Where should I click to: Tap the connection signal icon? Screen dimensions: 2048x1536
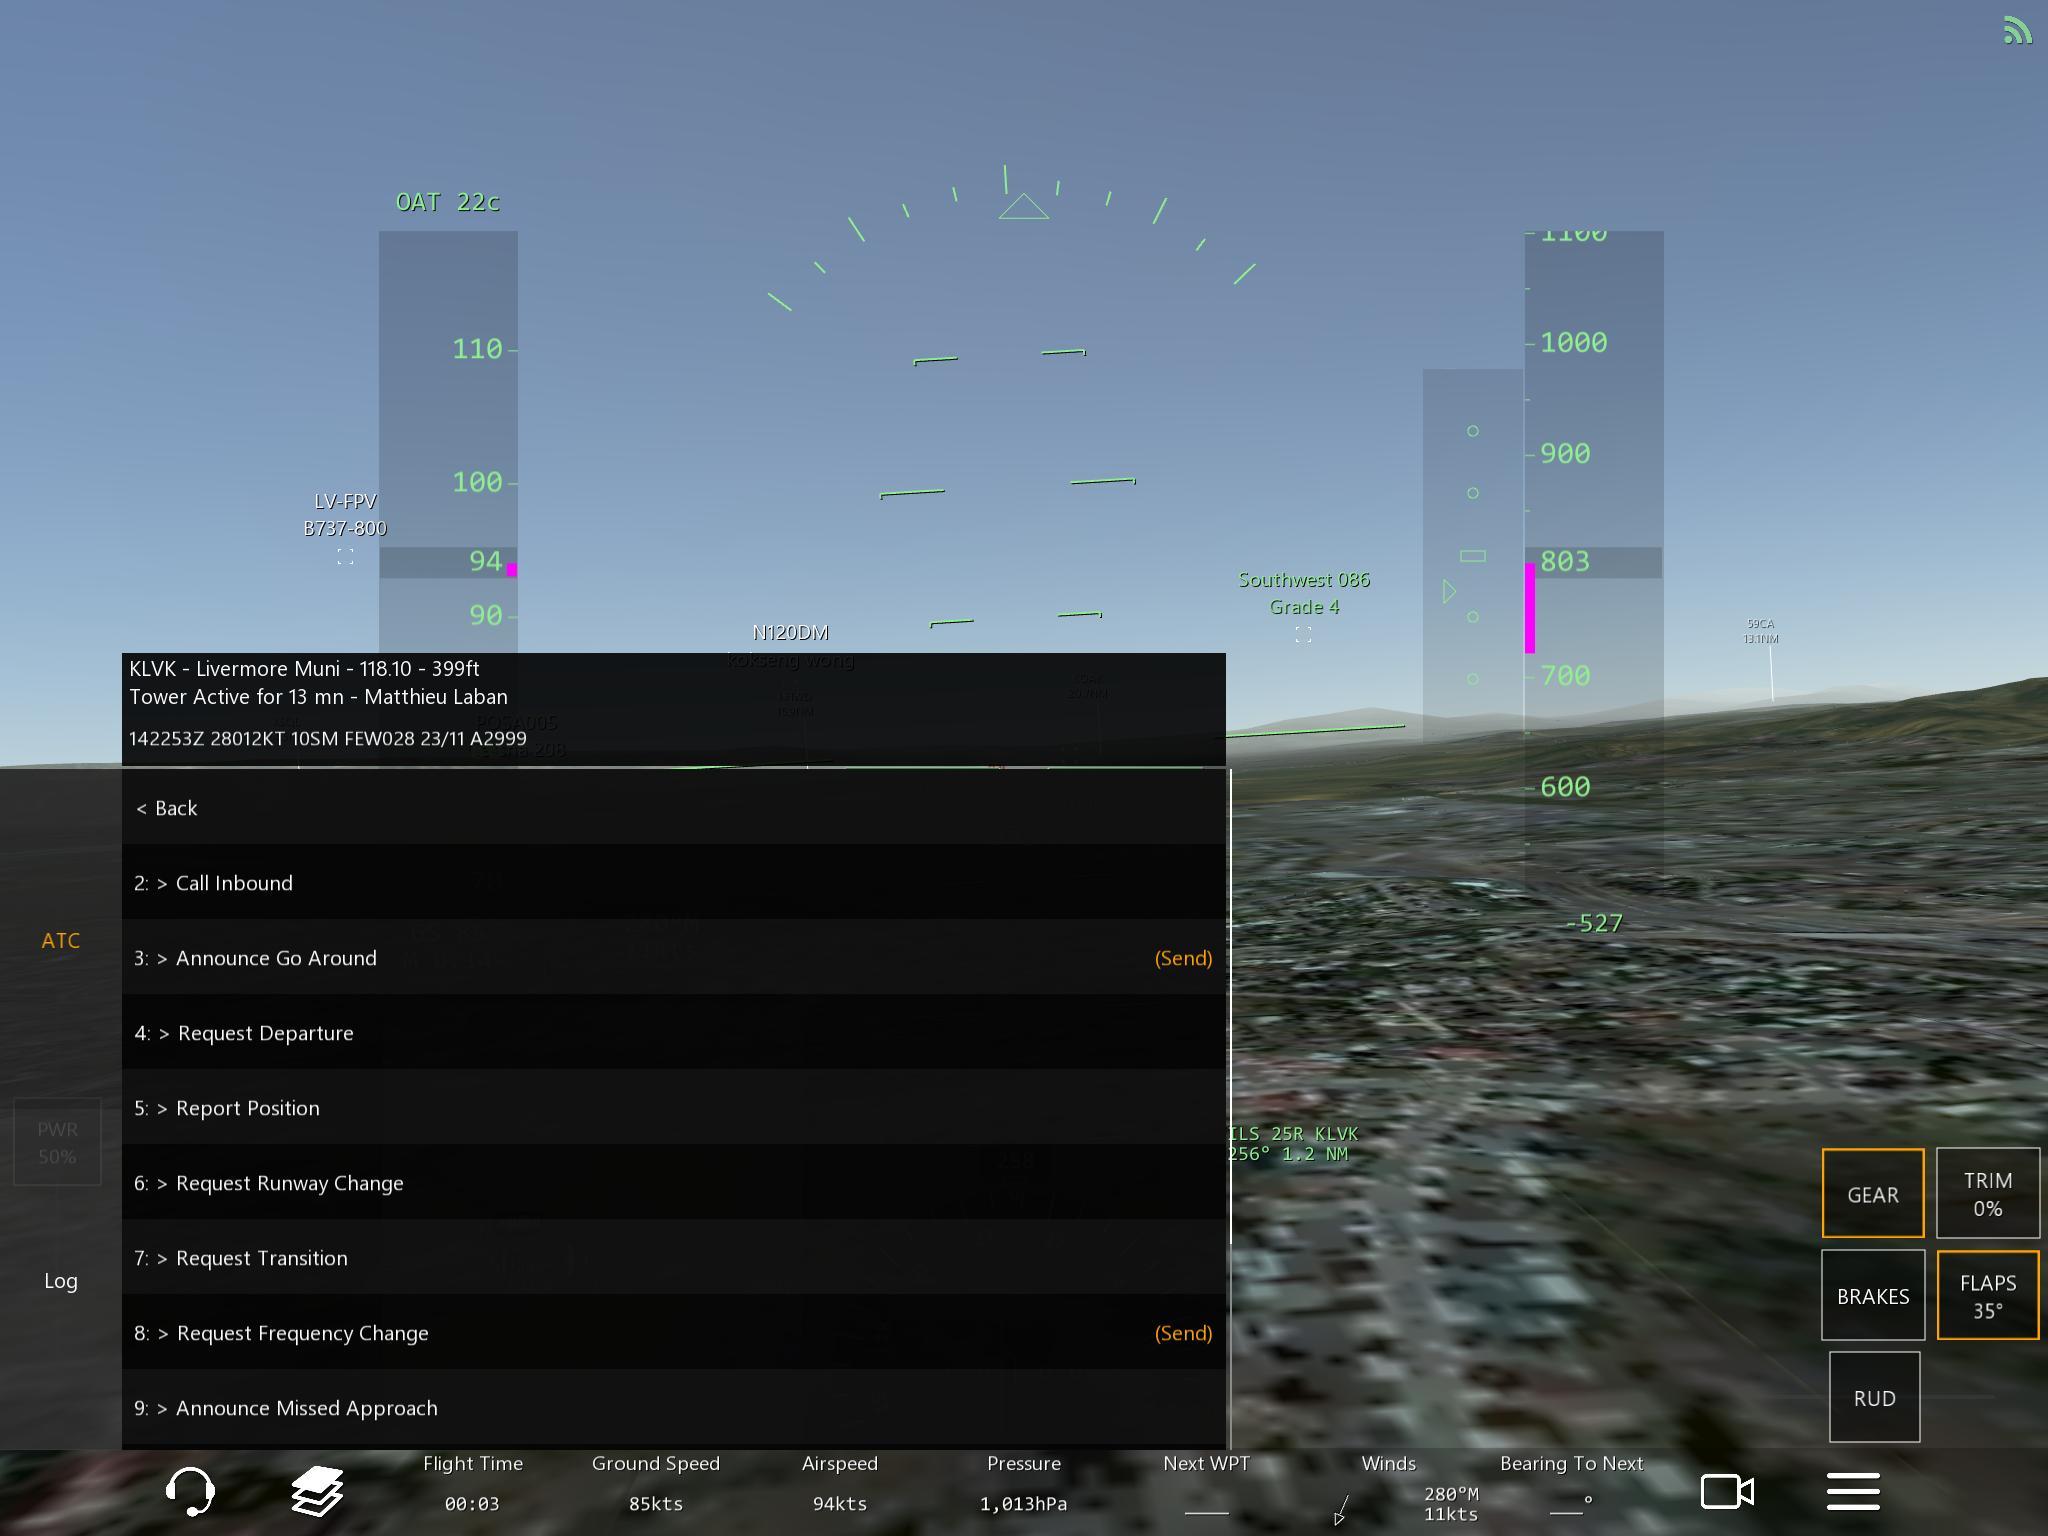coord(2017,31)
